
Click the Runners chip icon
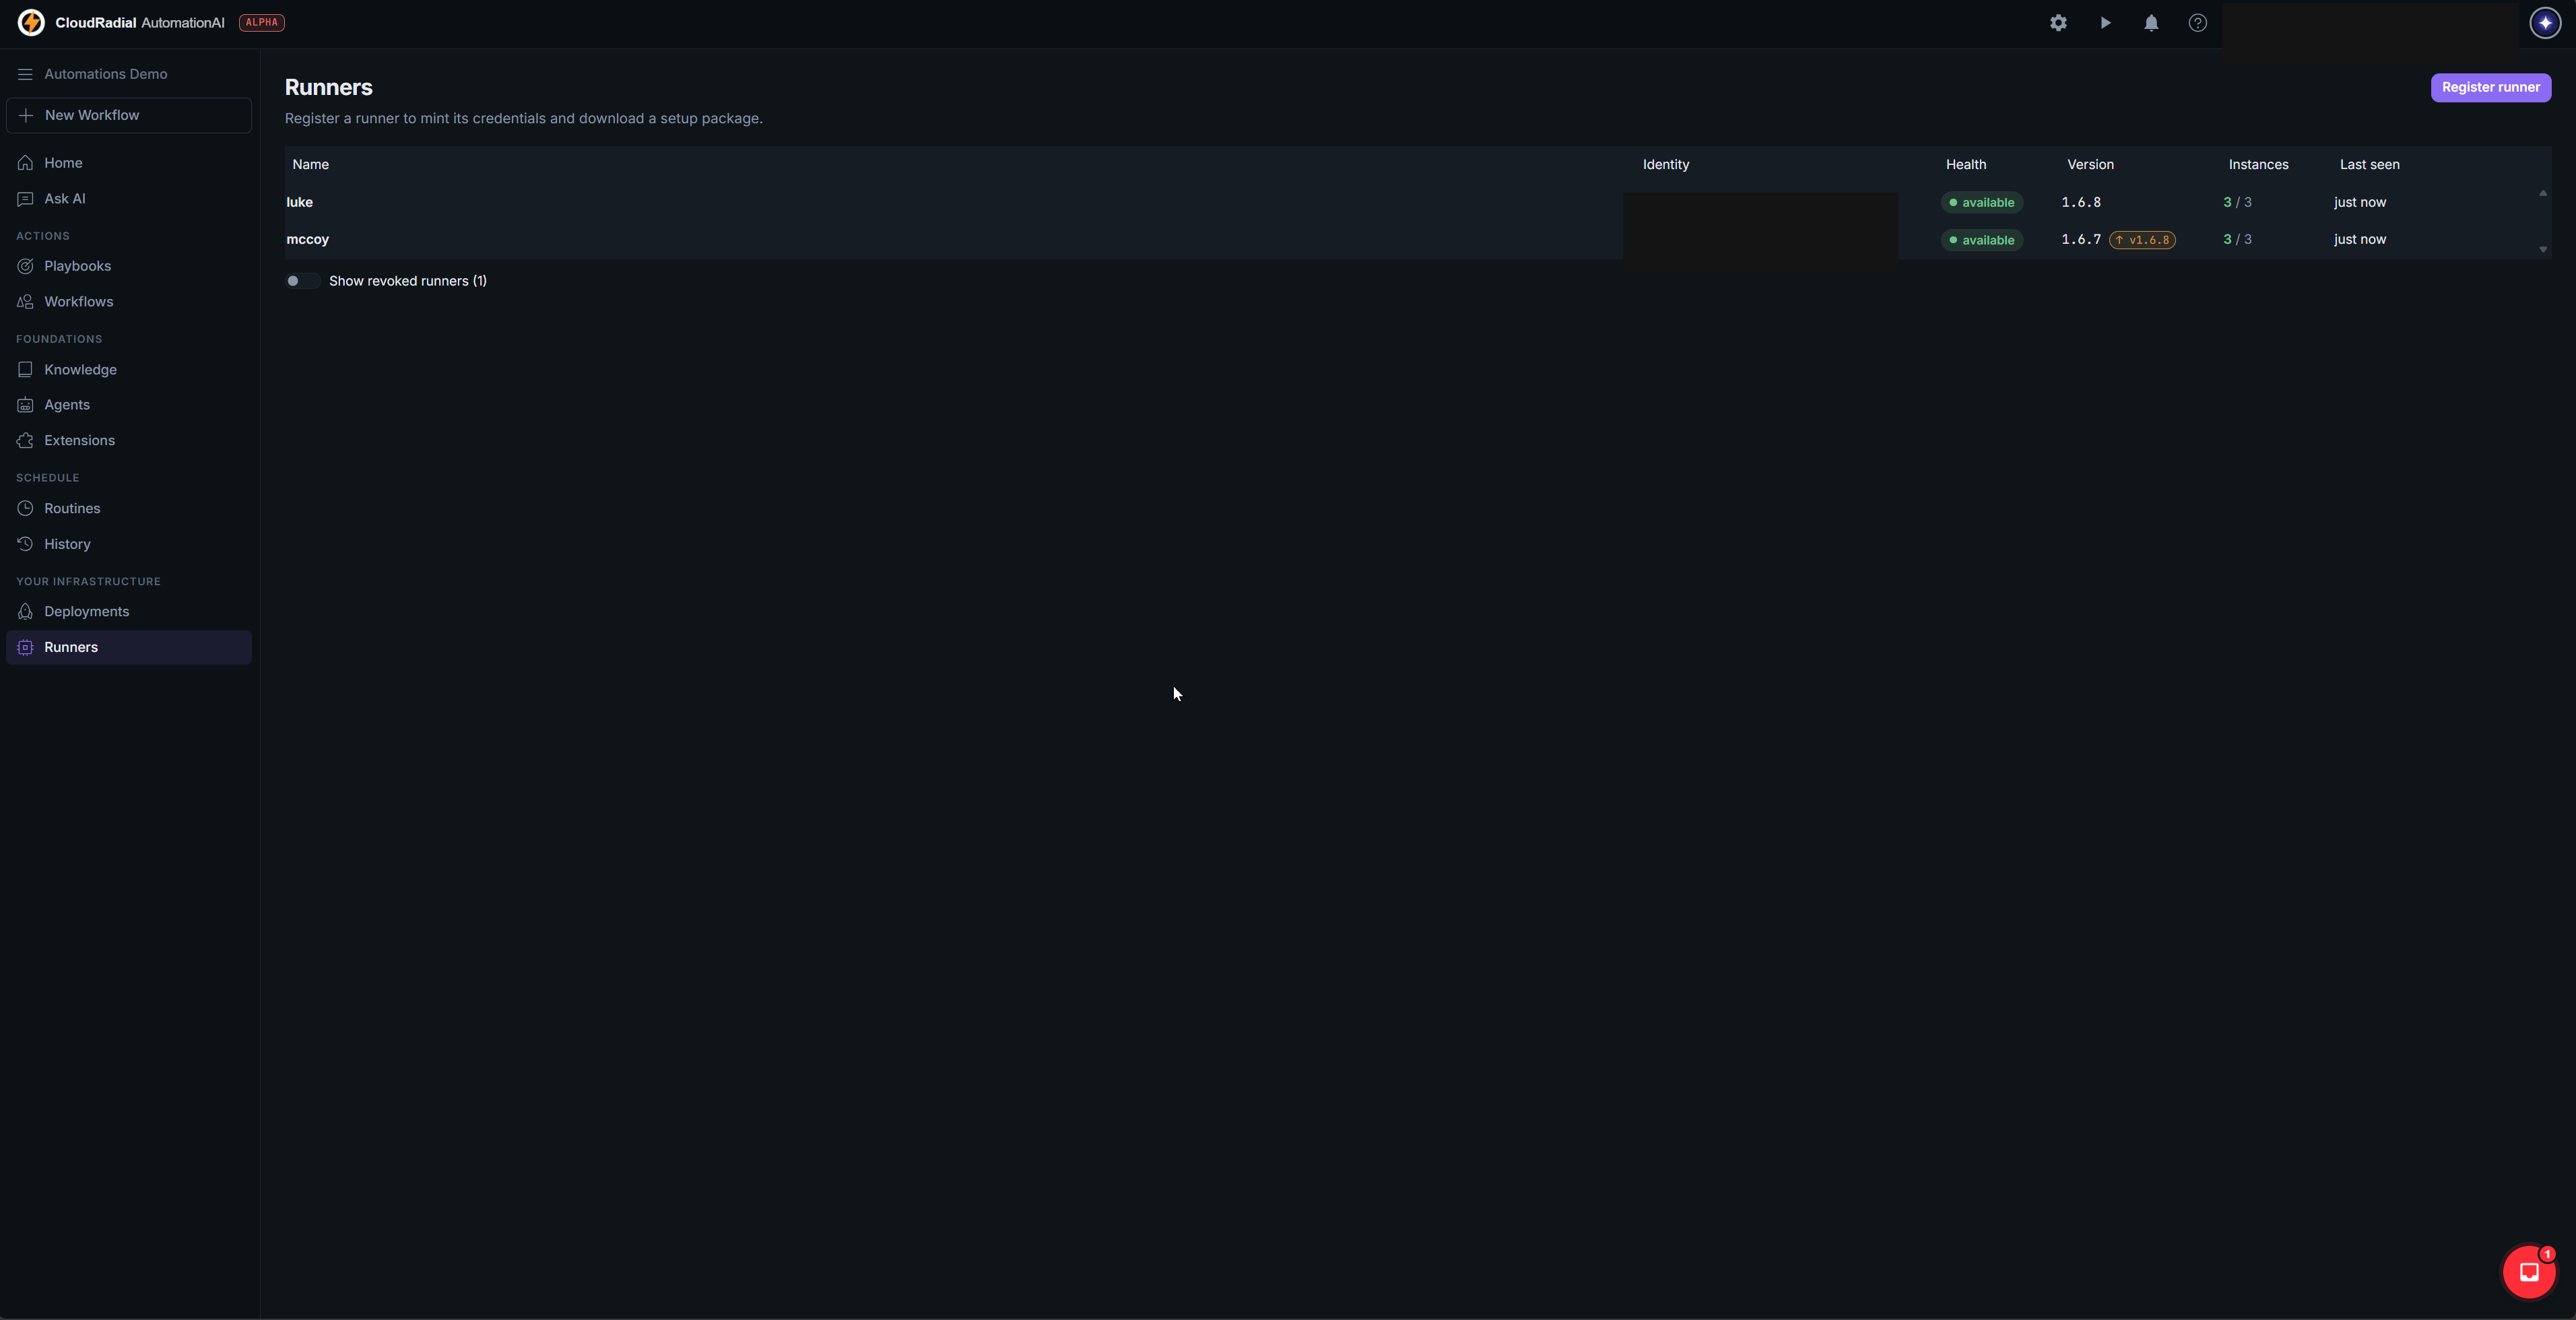tap(25, 647)
